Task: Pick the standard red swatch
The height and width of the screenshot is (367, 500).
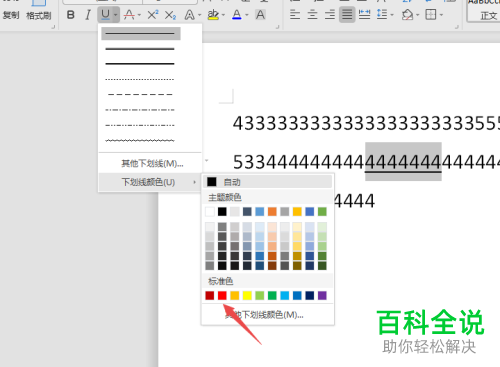Action: pos(222,295)
